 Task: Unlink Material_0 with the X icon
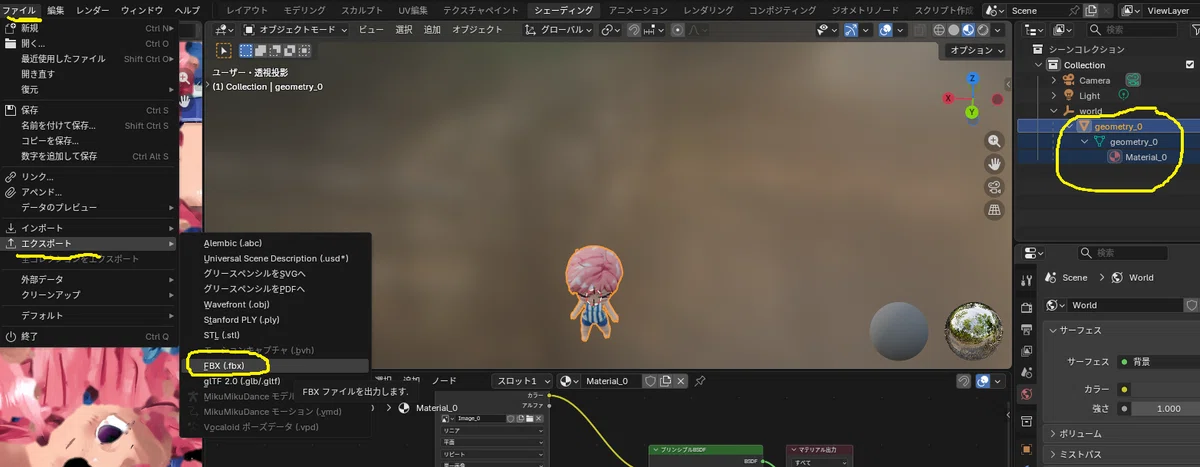pyautogui.click(x=681, y=381)
